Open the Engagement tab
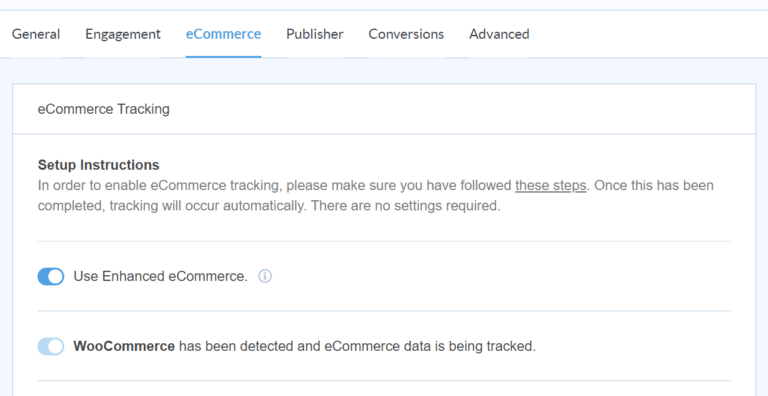The width and height of the screenshot is (768, 396). 123,34
